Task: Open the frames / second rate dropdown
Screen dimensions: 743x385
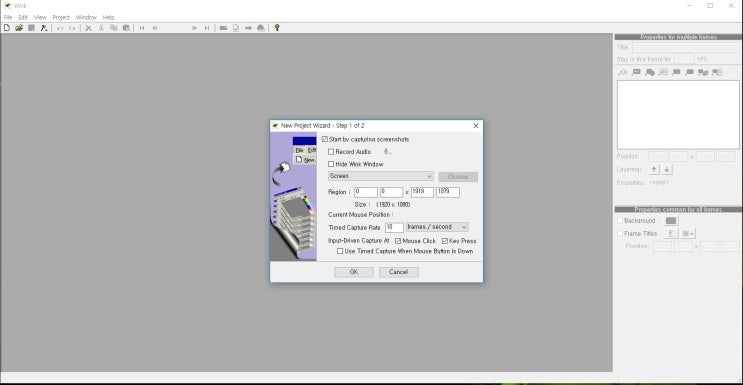Action: tap(437, 227)
